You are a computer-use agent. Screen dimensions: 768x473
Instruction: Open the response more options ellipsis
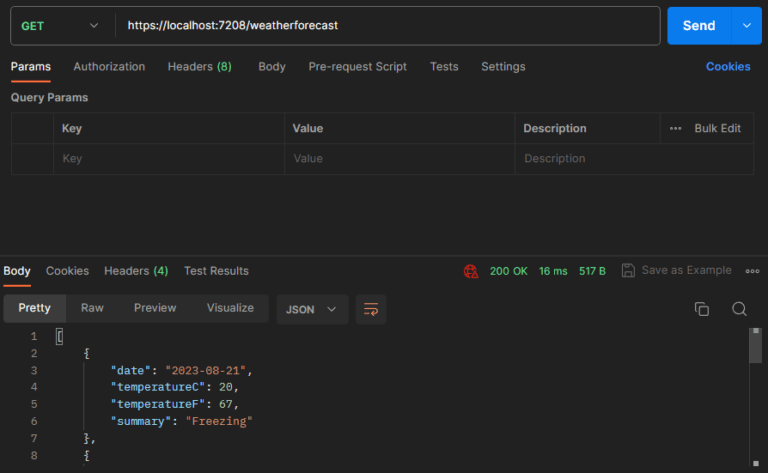pos(752,271)
